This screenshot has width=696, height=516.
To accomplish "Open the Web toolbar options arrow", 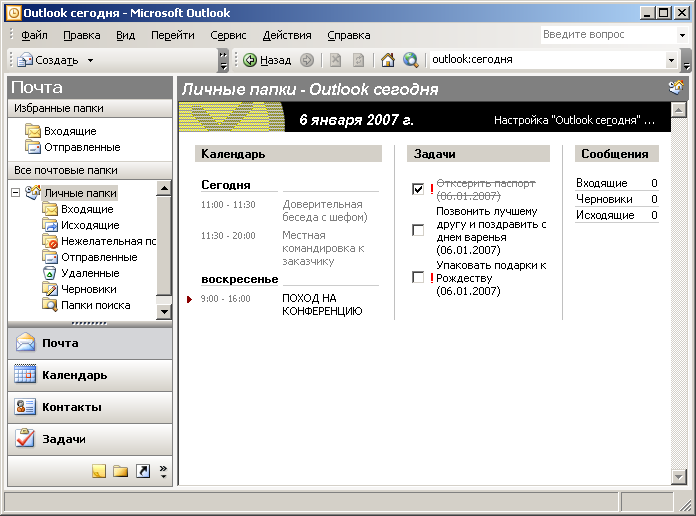I will [x=687, y=60].
